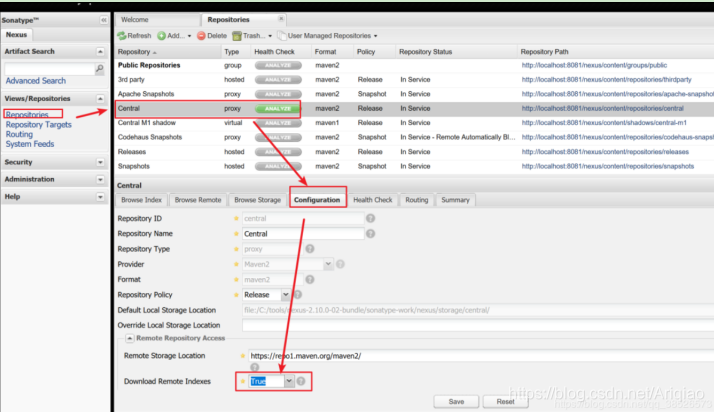Expand the Security panel
The width and height of the screenshot is (714, 412).
coord(100,163)
